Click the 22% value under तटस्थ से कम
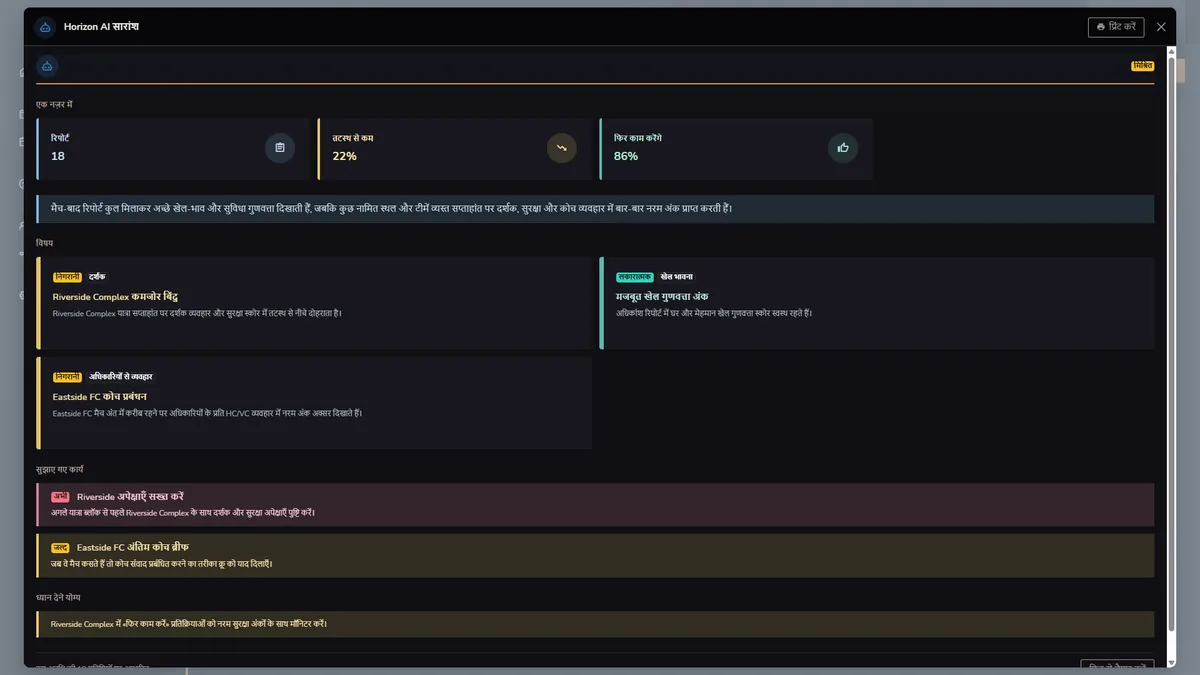This screenshot has height=675, width=1200. 345,156
